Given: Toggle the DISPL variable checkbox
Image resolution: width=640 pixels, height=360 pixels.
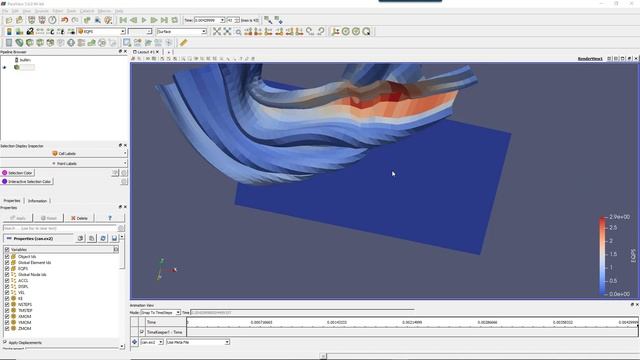Looking at the screenshot, I should click(x=7, y=287).
